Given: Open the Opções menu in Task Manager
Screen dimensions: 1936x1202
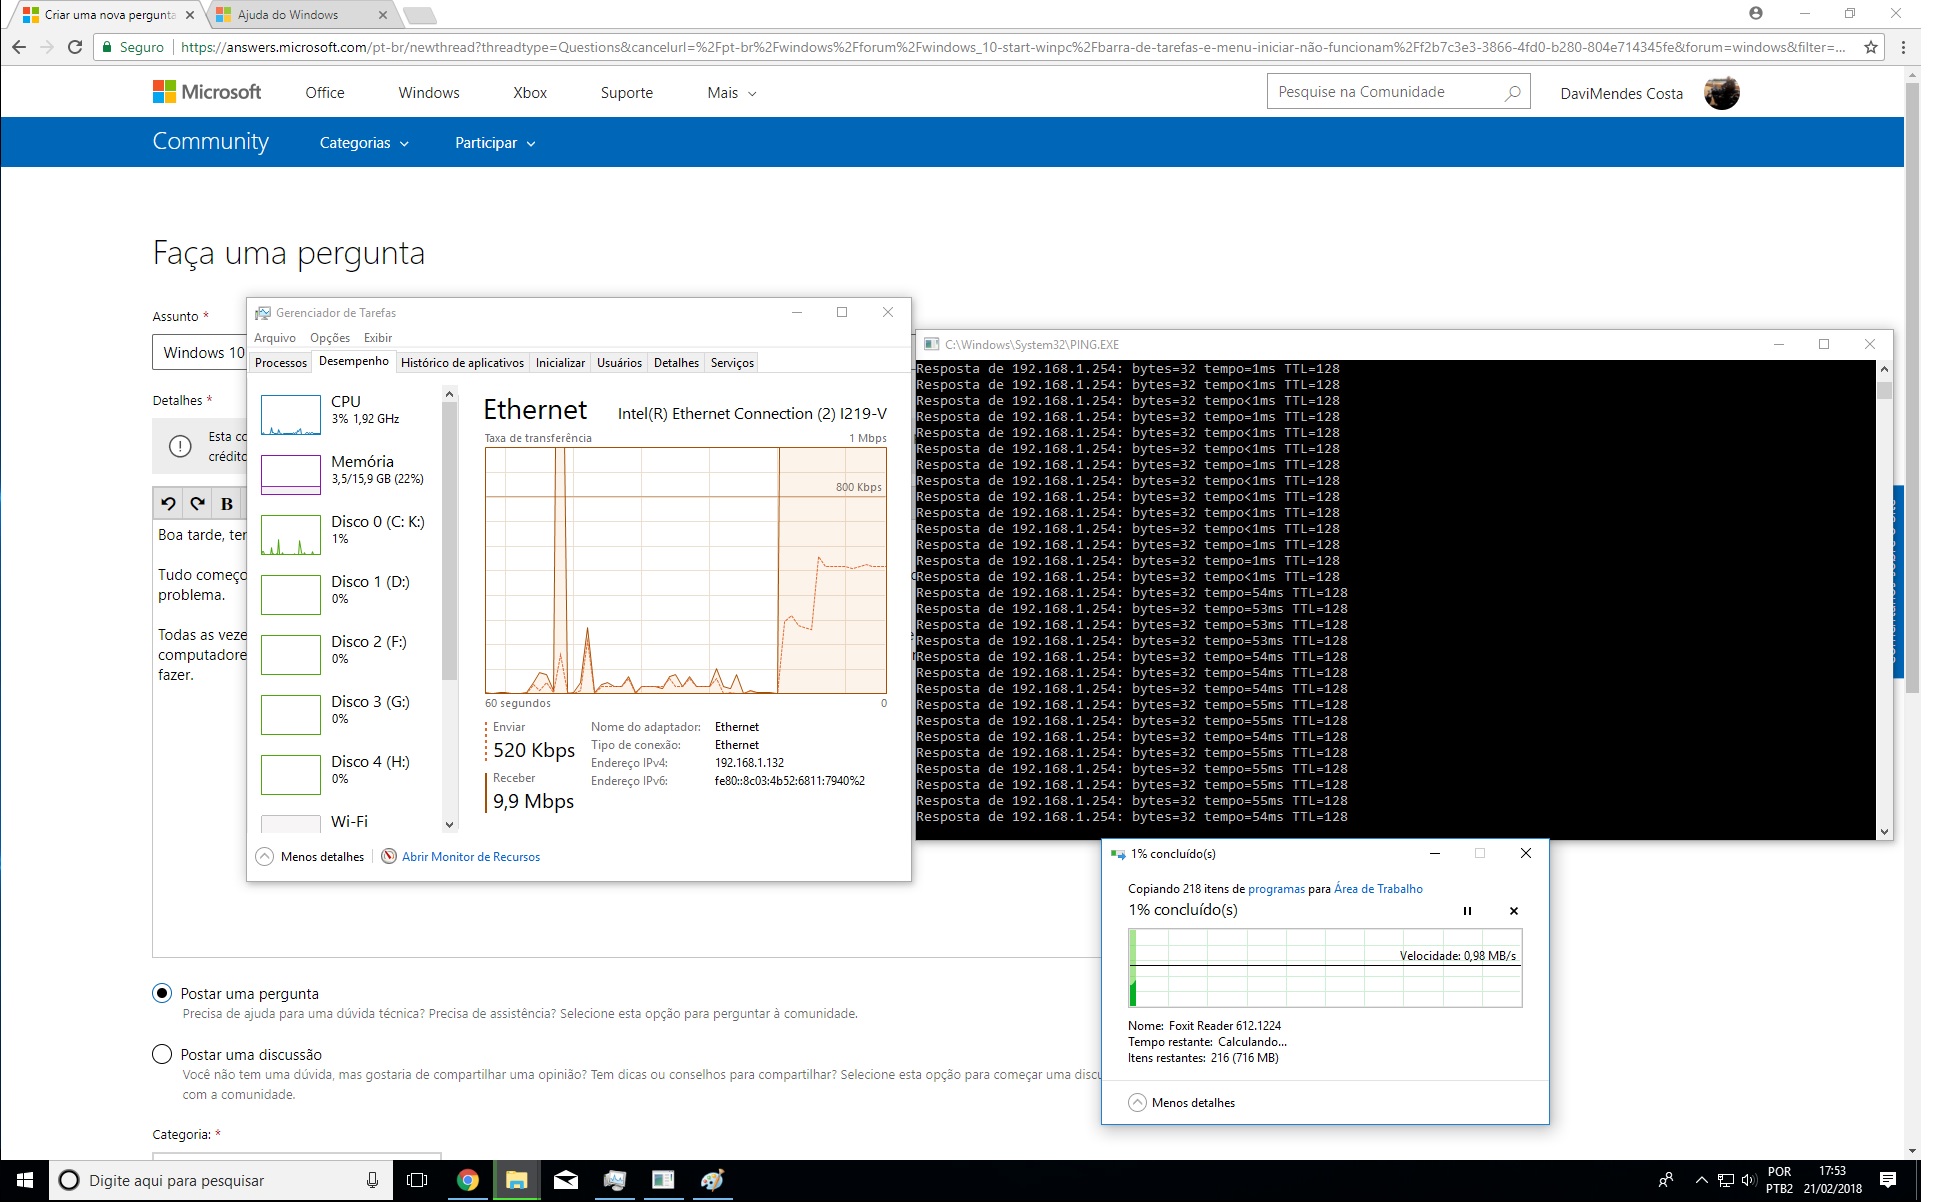Looking at the screenshot, I should pos(330,338).
